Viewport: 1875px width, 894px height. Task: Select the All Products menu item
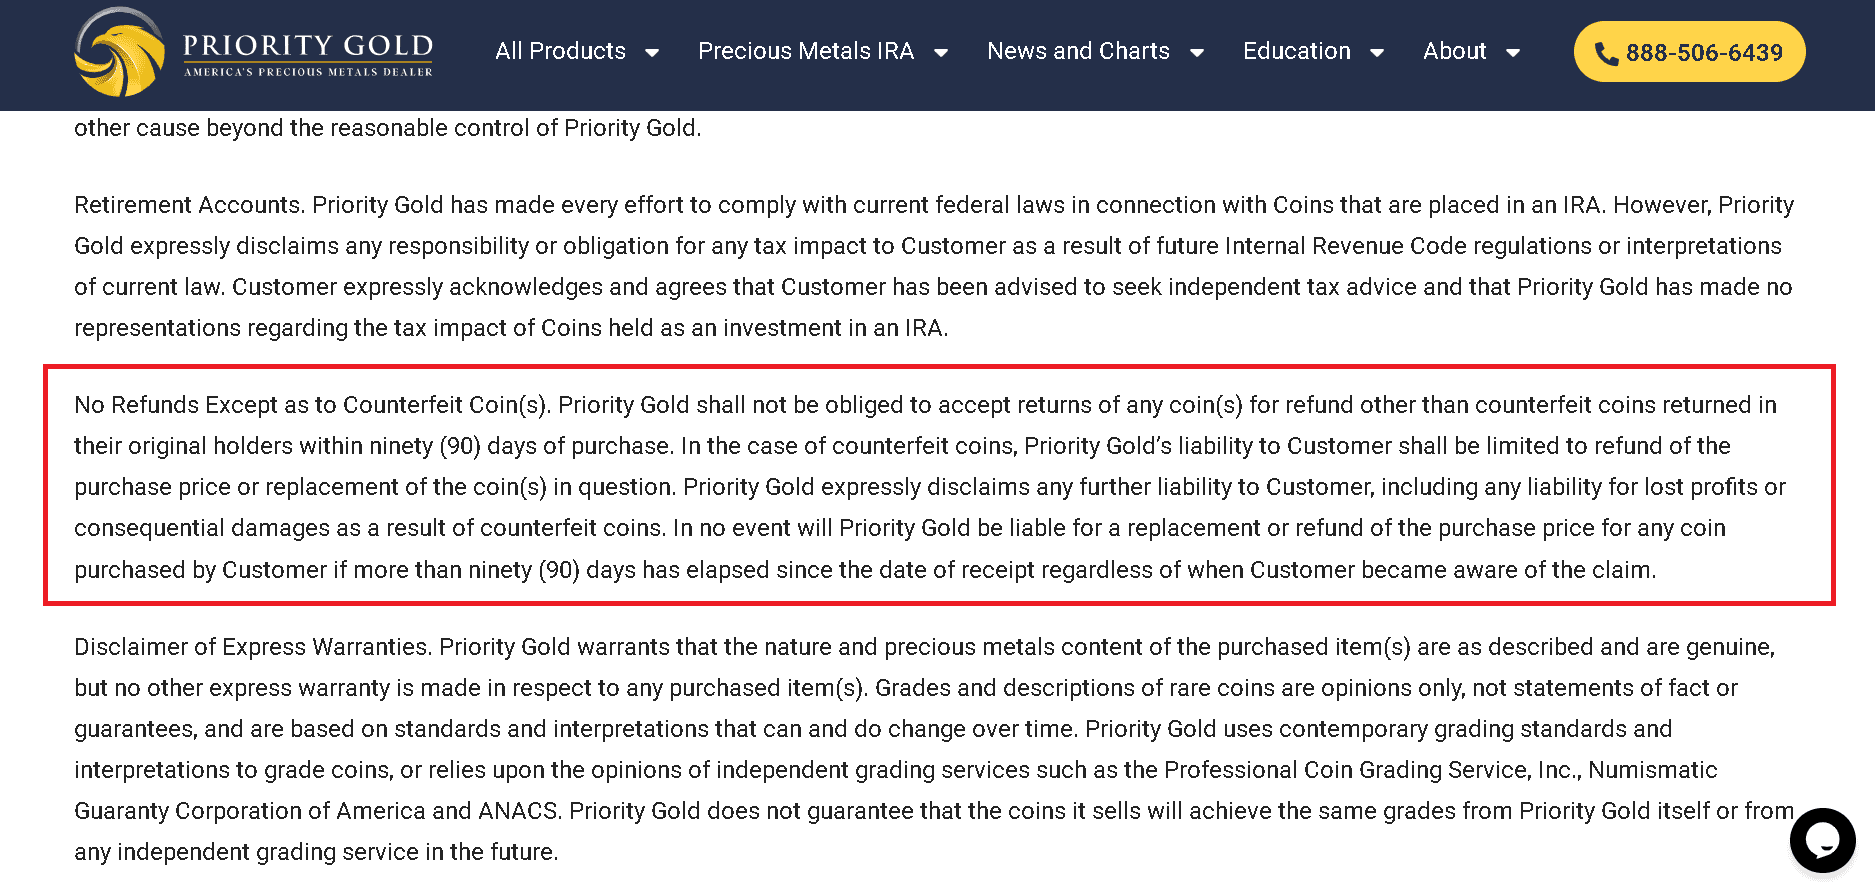click(x=561, y=51)
